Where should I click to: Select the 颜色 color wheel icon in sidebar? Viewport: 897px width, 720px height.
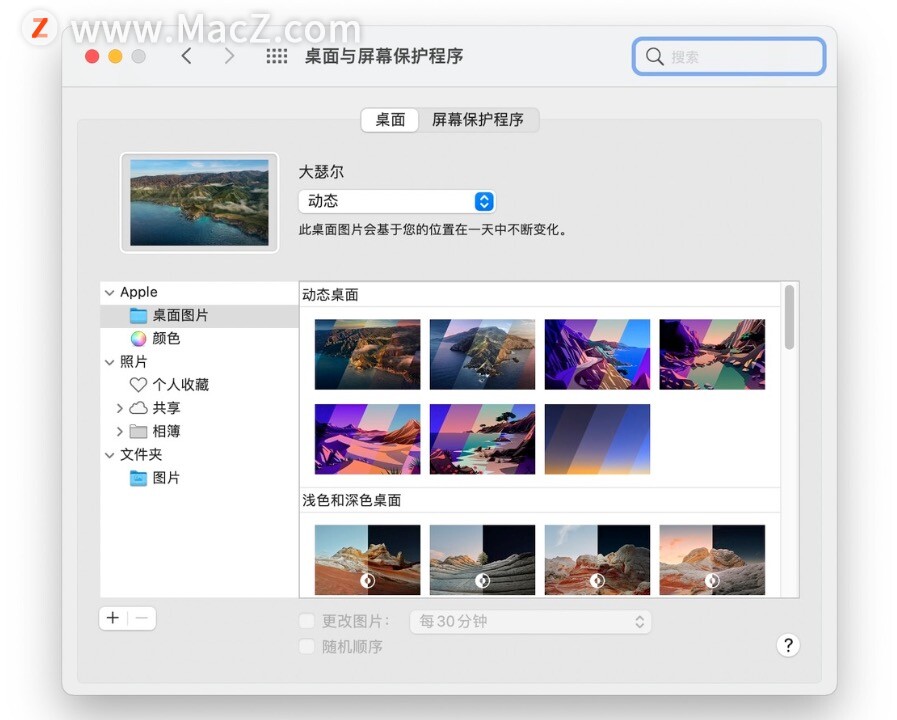point(138,338)
